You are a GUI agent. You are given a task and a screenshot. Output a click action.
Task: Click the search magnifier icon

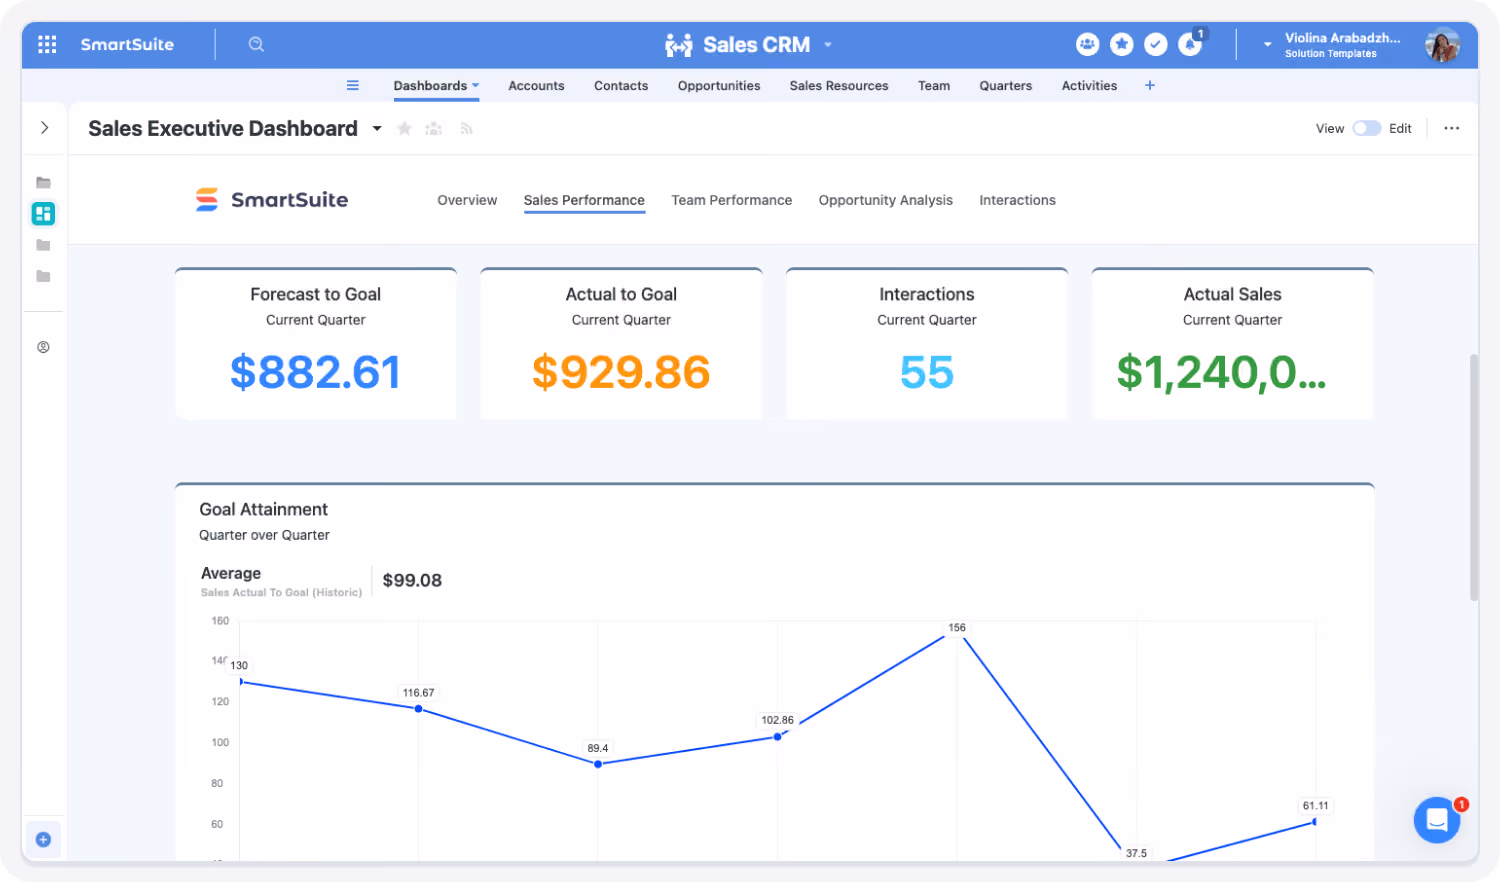256,44
